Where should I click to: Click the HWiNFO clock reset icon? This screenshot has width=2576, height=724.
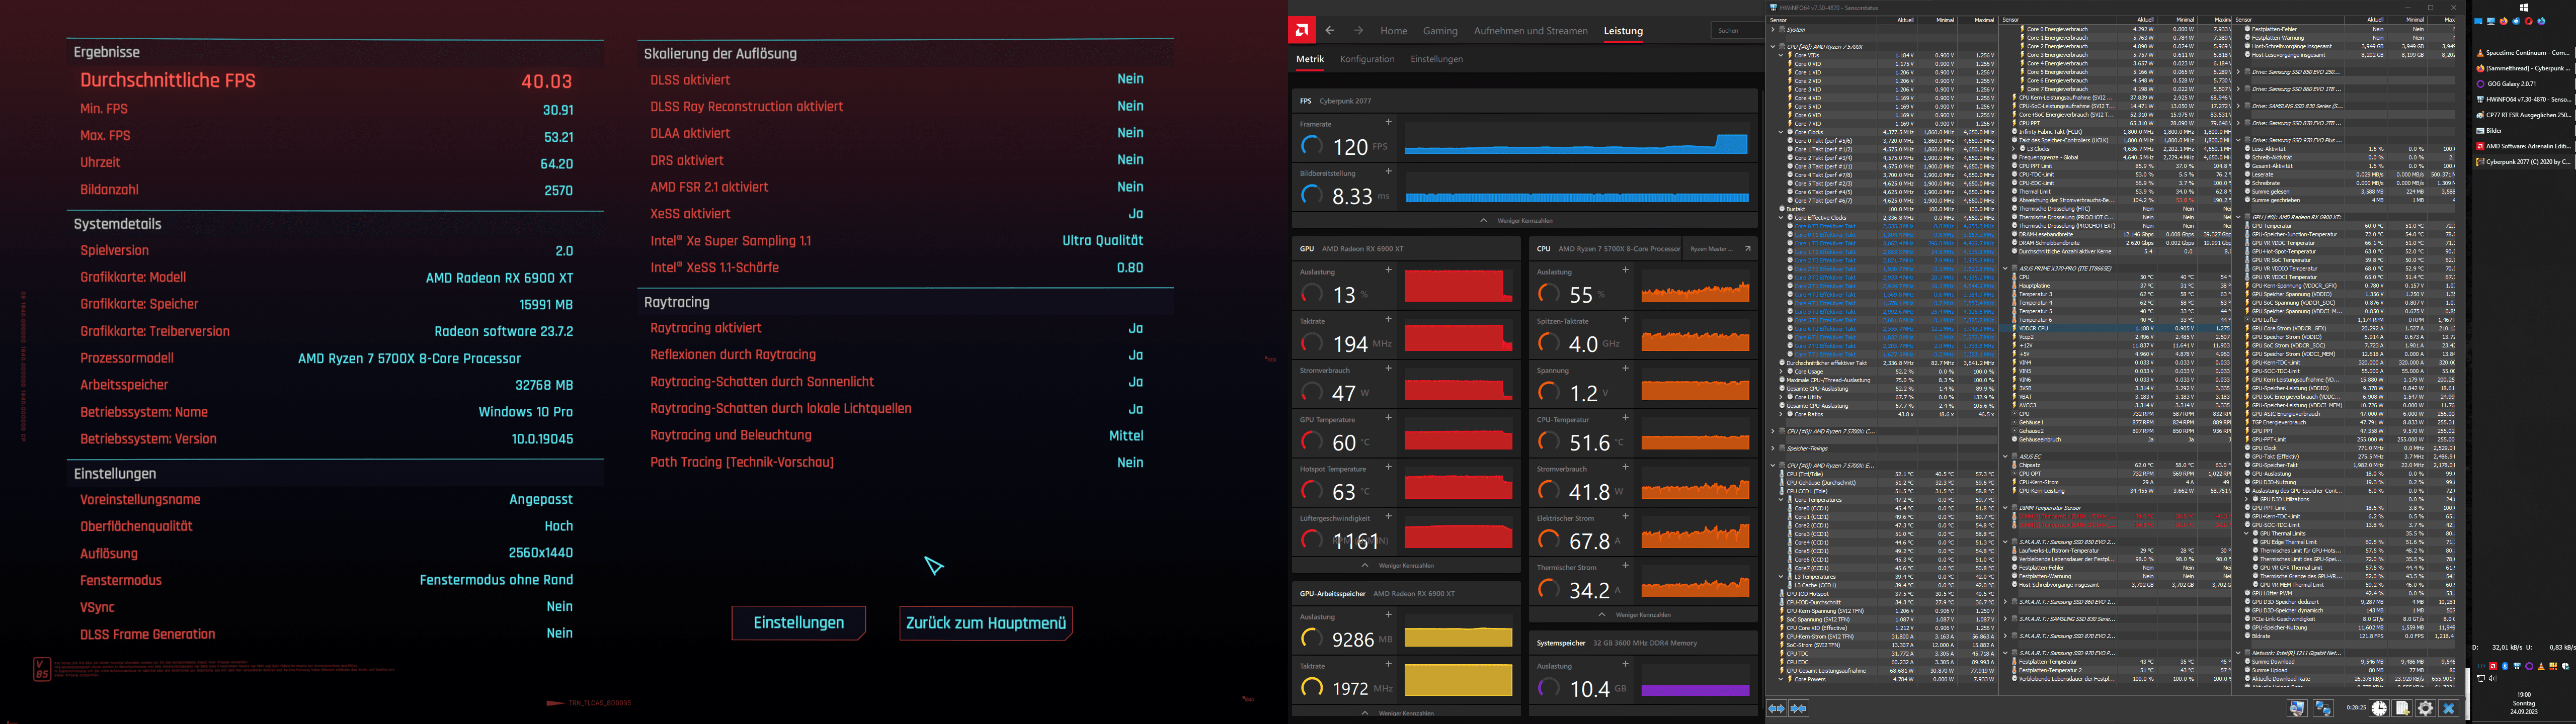[x=2379, y=708]
